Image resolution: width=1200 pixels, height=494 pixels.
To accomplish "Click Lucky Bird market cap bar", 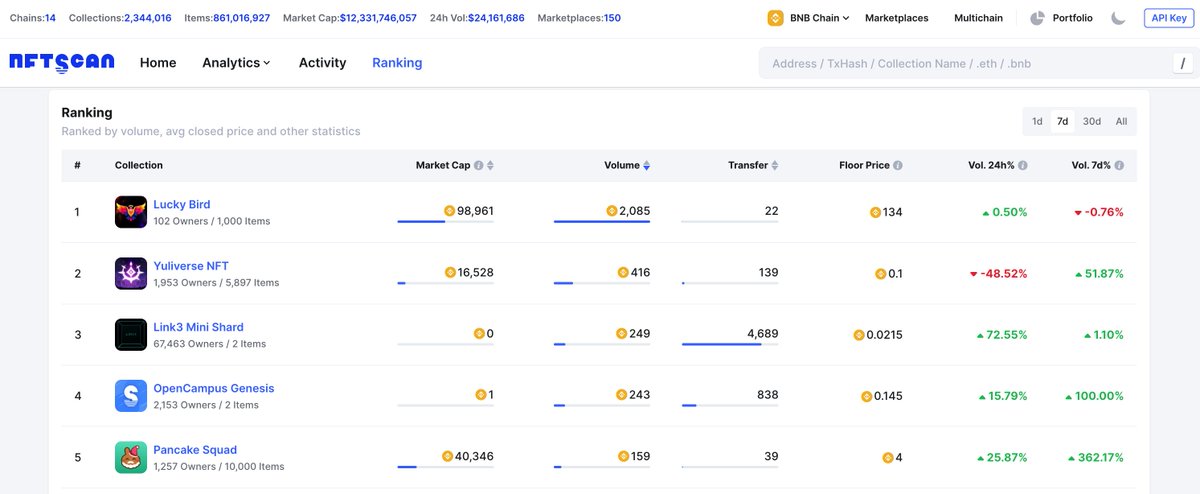I will (x=445, y=222).
